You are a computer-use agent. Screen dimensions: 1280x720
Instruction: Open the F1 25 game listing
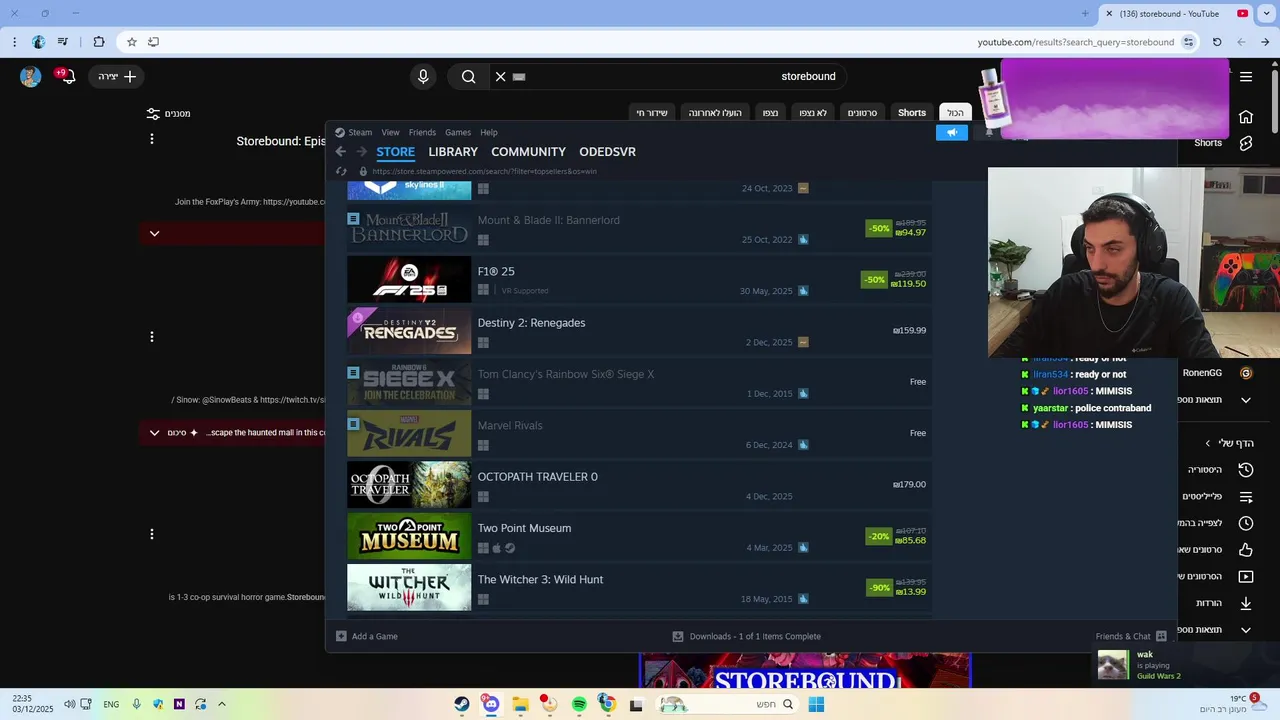coord(639,280)
